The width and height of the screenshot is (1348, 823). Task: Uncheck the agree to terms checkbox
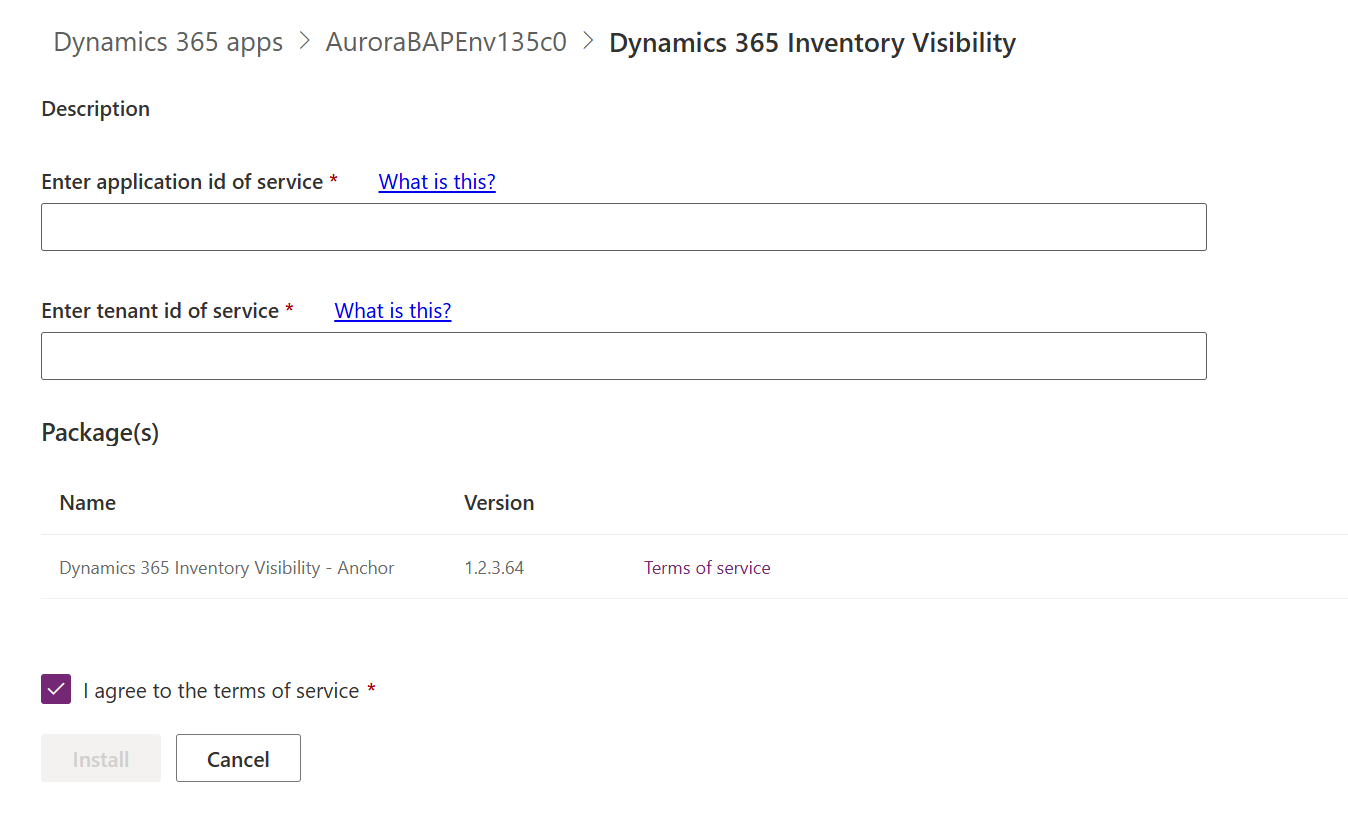pos(56,690)
